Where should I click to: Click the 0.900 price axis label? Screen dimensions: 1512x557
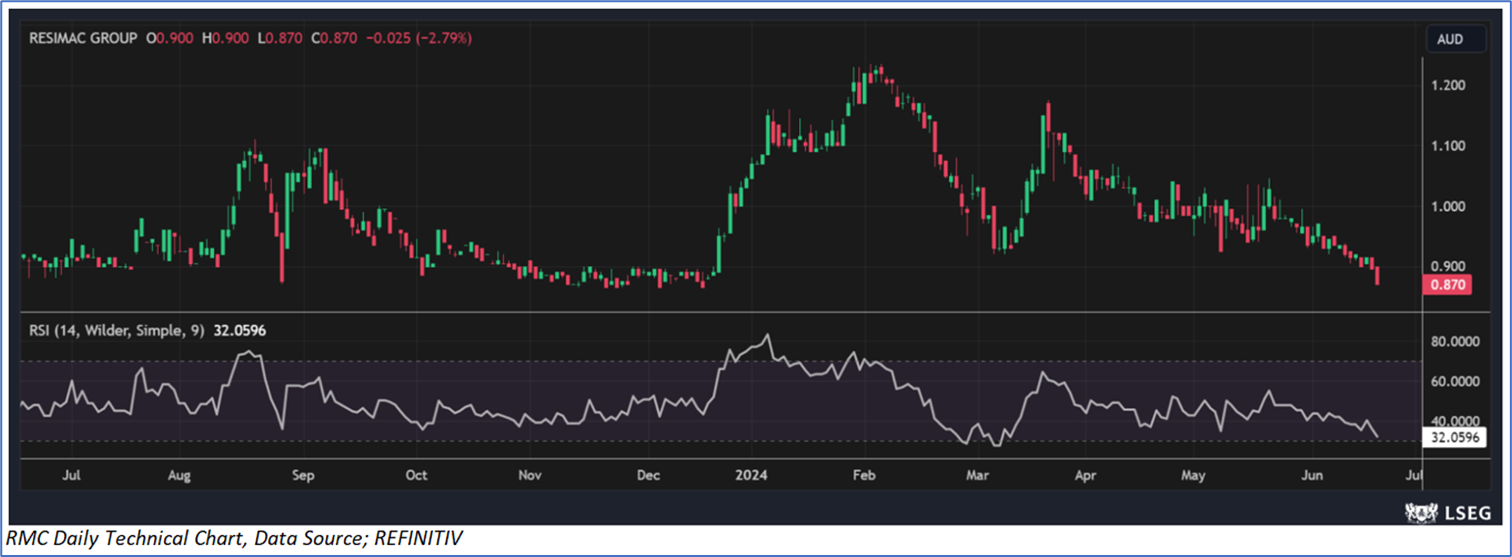coord(1449,266)
